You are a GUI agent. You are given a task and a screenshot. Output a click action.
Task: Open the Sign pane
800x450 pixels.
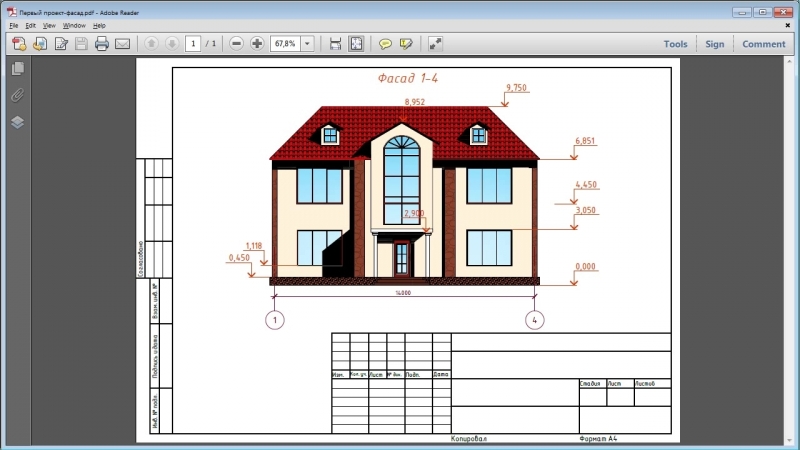point(715,44)
